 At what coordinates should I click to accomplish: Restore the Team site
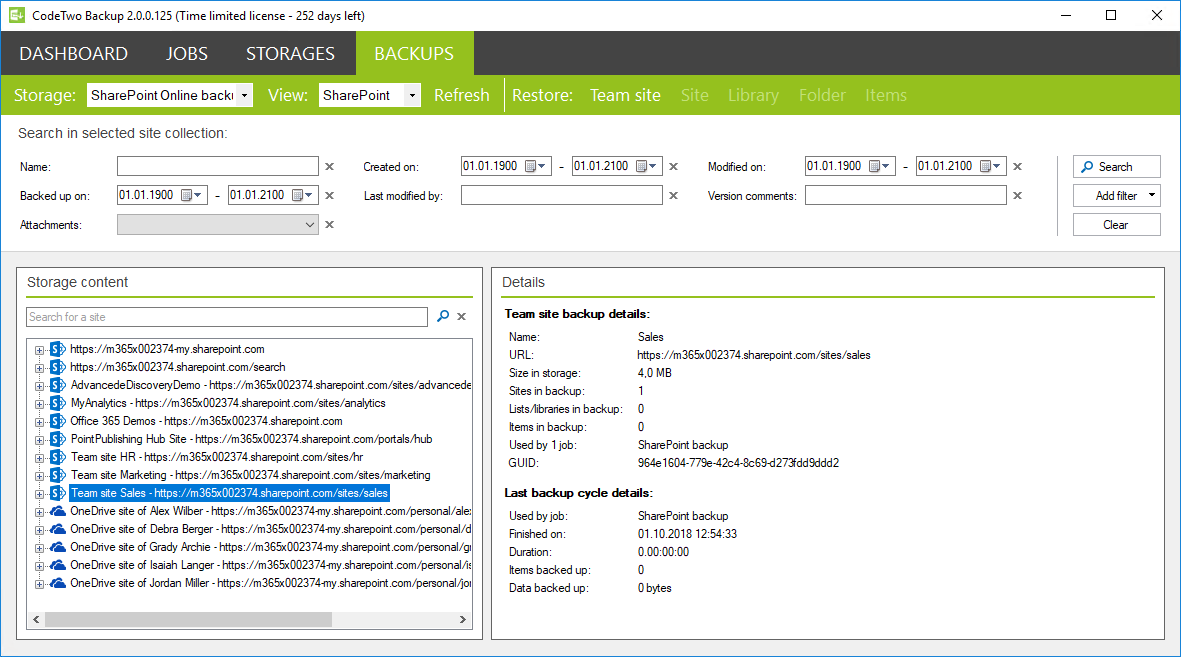point(625,96)
